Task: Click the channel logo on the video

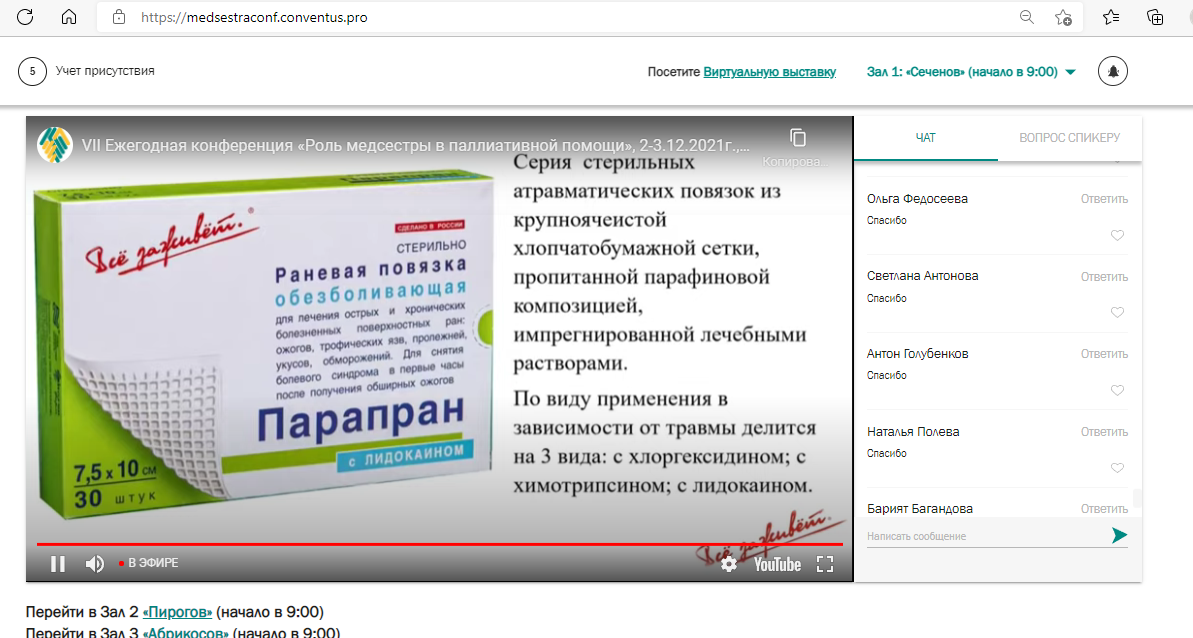Action: tap(55, 144)
